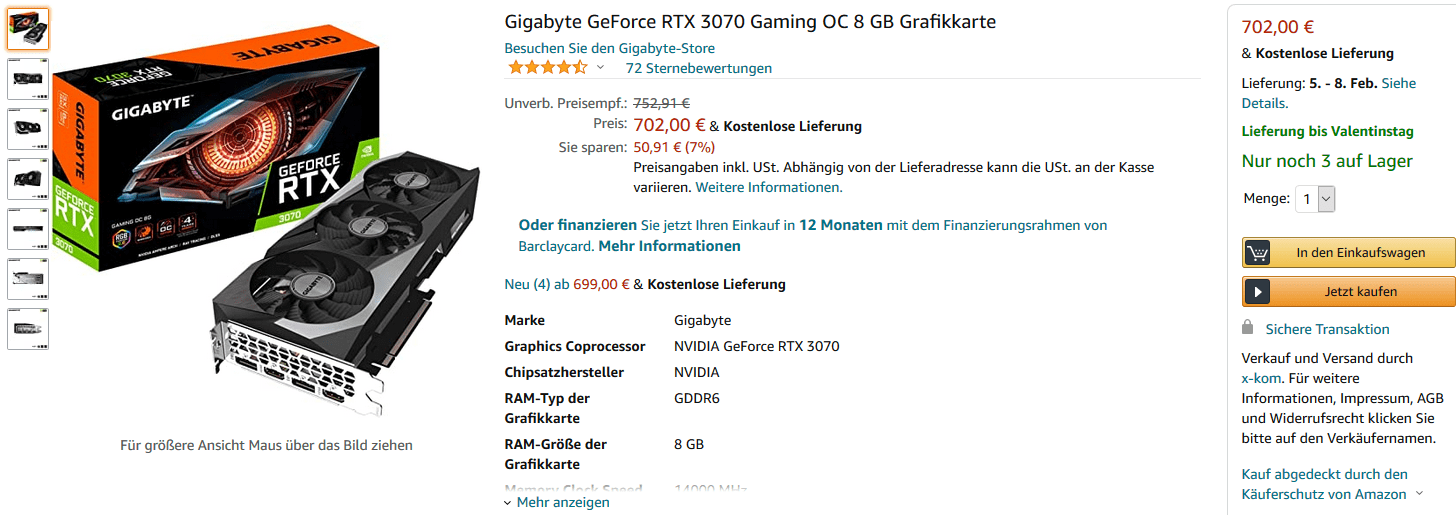Select the last product thumbnail image
The height and width of the screenshot is (515, 1456).
pyautogui.click(x=27, y=329)
